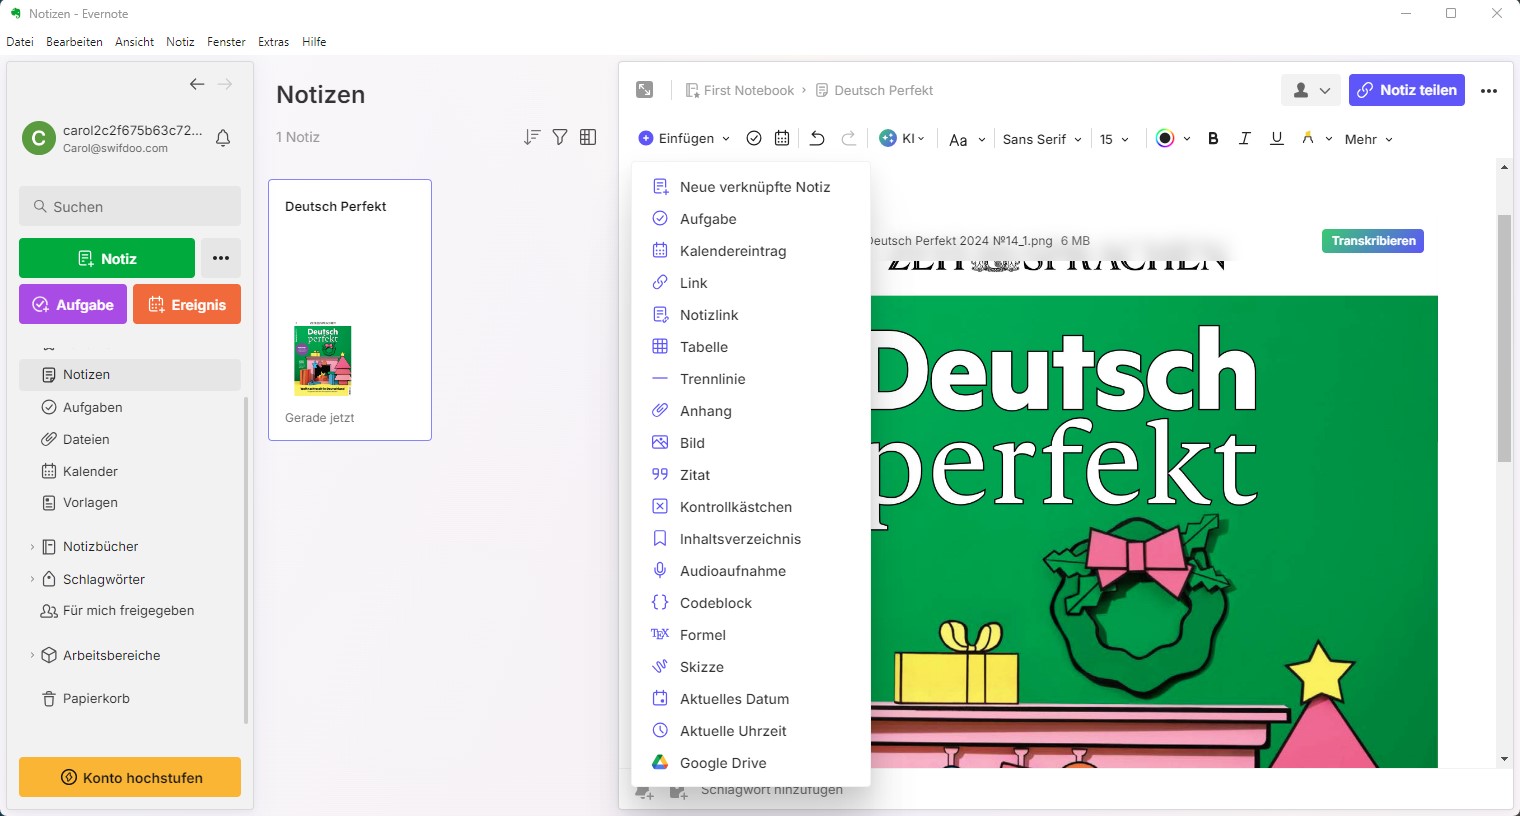Open the Bearbeiten menu
The height and width of the screenshot is (816, 1520).
[x=74, y=42]
